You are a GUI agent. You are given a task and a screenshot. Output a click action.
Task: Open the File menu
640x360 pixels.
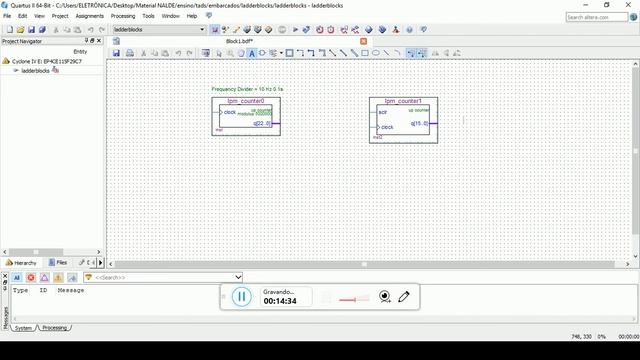7,16
